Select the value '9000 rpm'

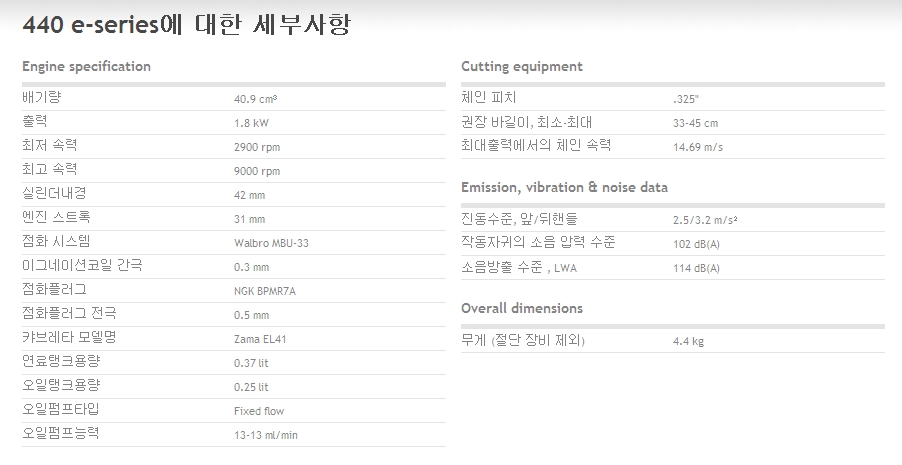coord(257,171)
